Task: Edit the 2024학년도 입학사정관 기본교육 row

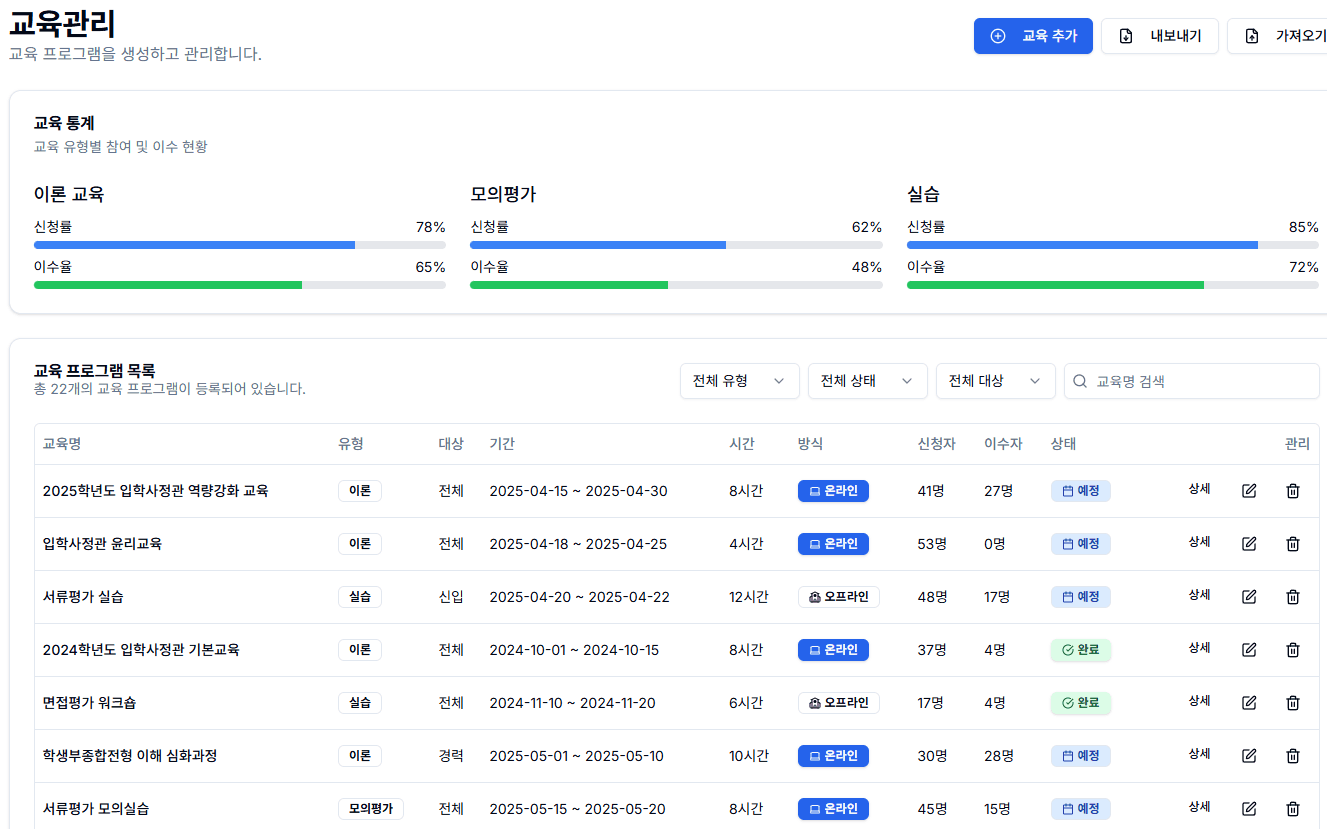Action: (1249, 650)
